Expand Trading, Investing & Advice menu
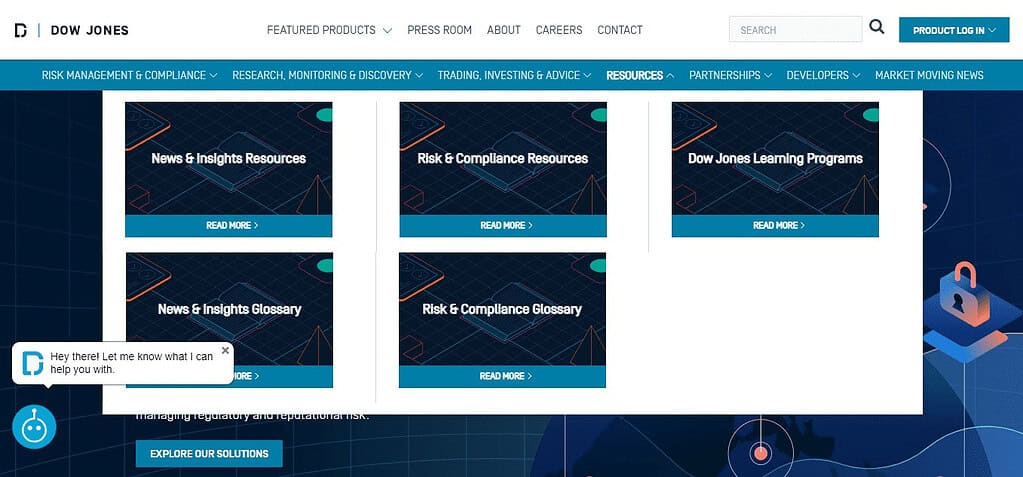The width and height of the screenshot is (1023, 477). [514, 75]
